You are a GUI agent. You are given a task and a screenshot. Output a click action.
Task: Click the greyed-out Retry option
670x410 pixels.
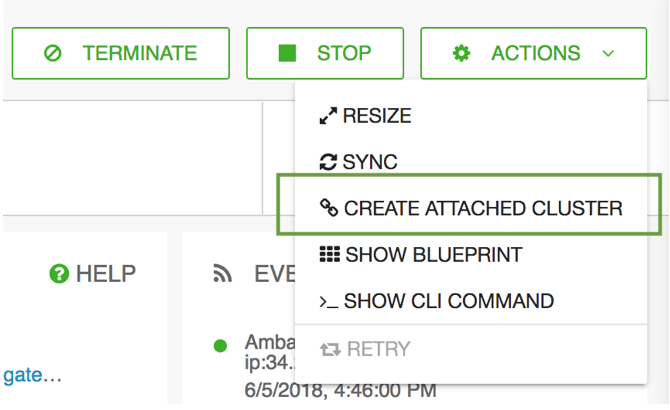tap(471, 349)
